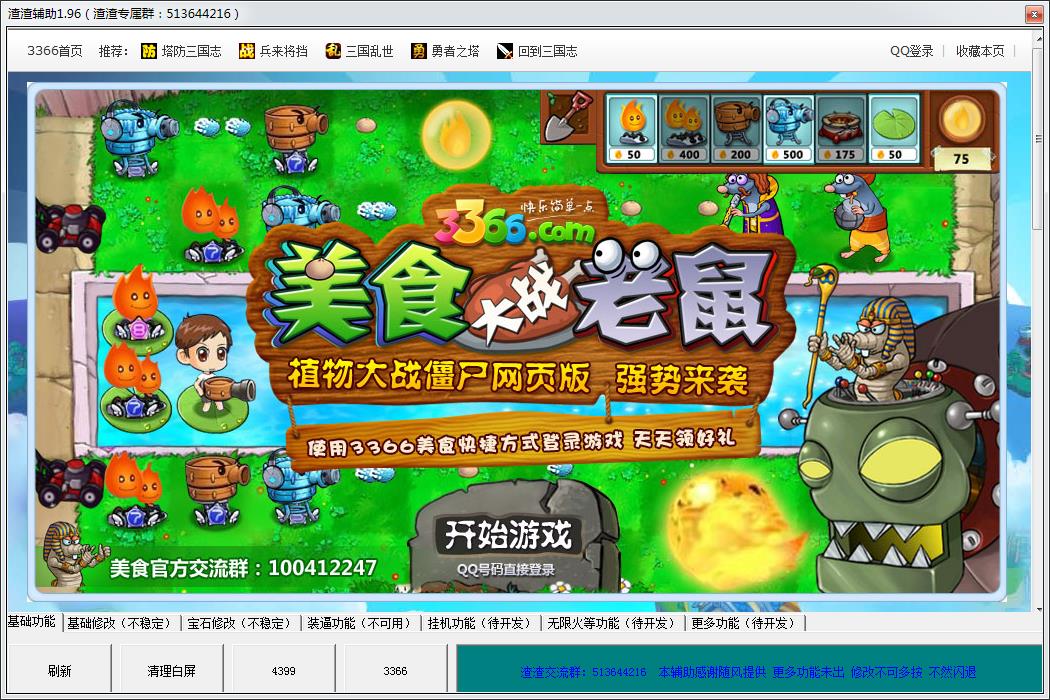Click 开始游戏 on the stone
Image resolution: width=1050 pixels, height=700 pixels.
[508, 536]
